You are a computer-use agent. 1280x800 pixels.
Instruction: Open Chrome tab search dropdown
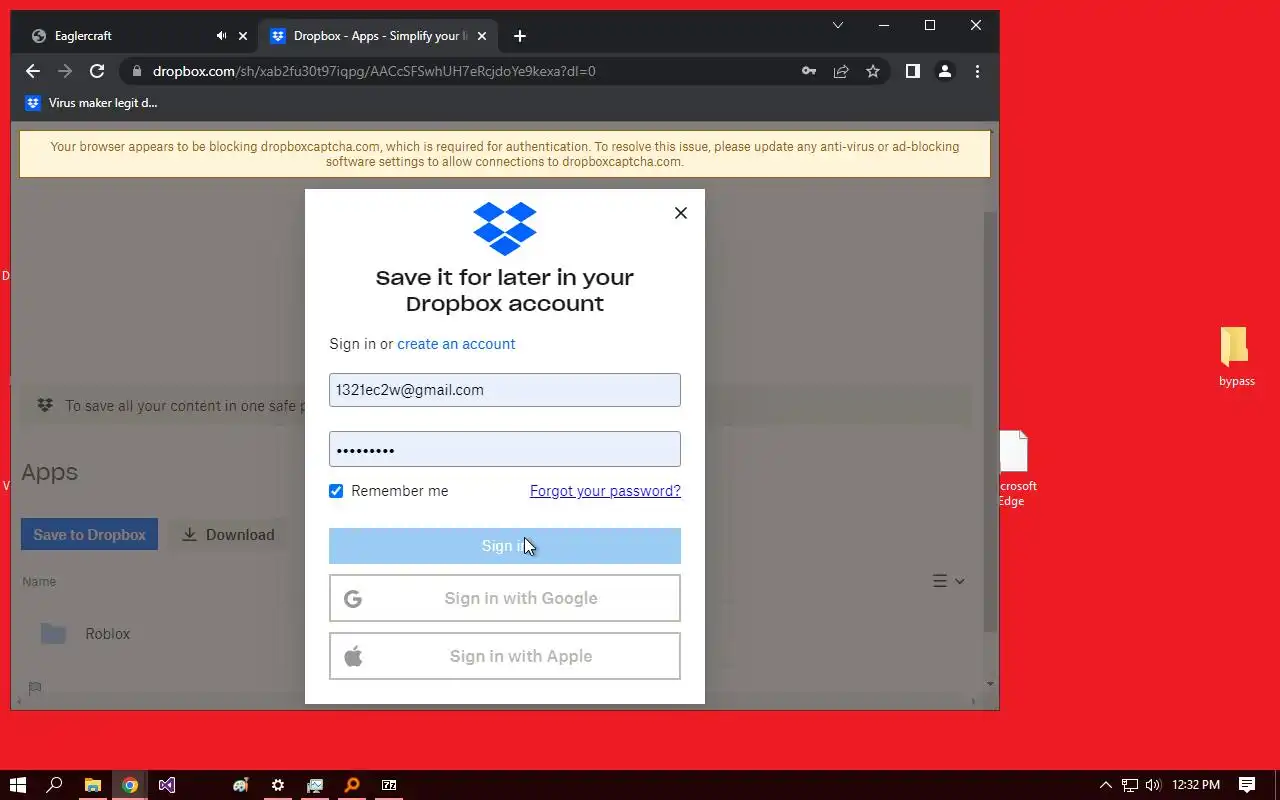pyautogui.click(x=838, y=25)
